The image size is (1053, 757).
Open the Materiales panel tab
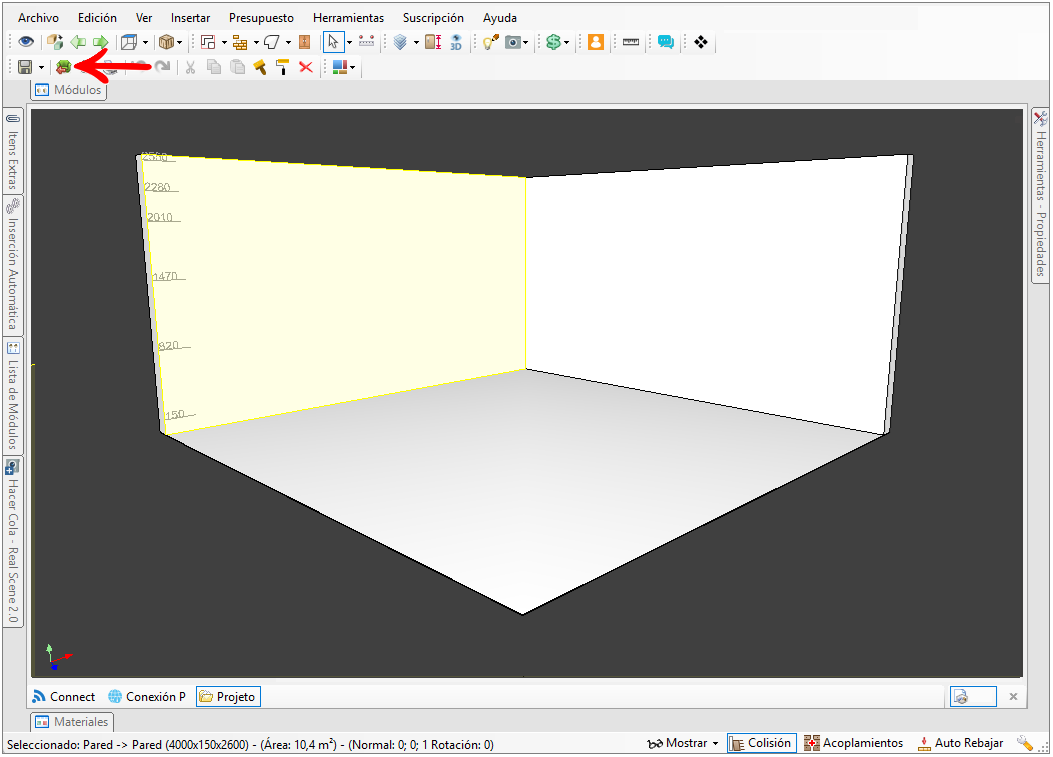click(72, 722)
